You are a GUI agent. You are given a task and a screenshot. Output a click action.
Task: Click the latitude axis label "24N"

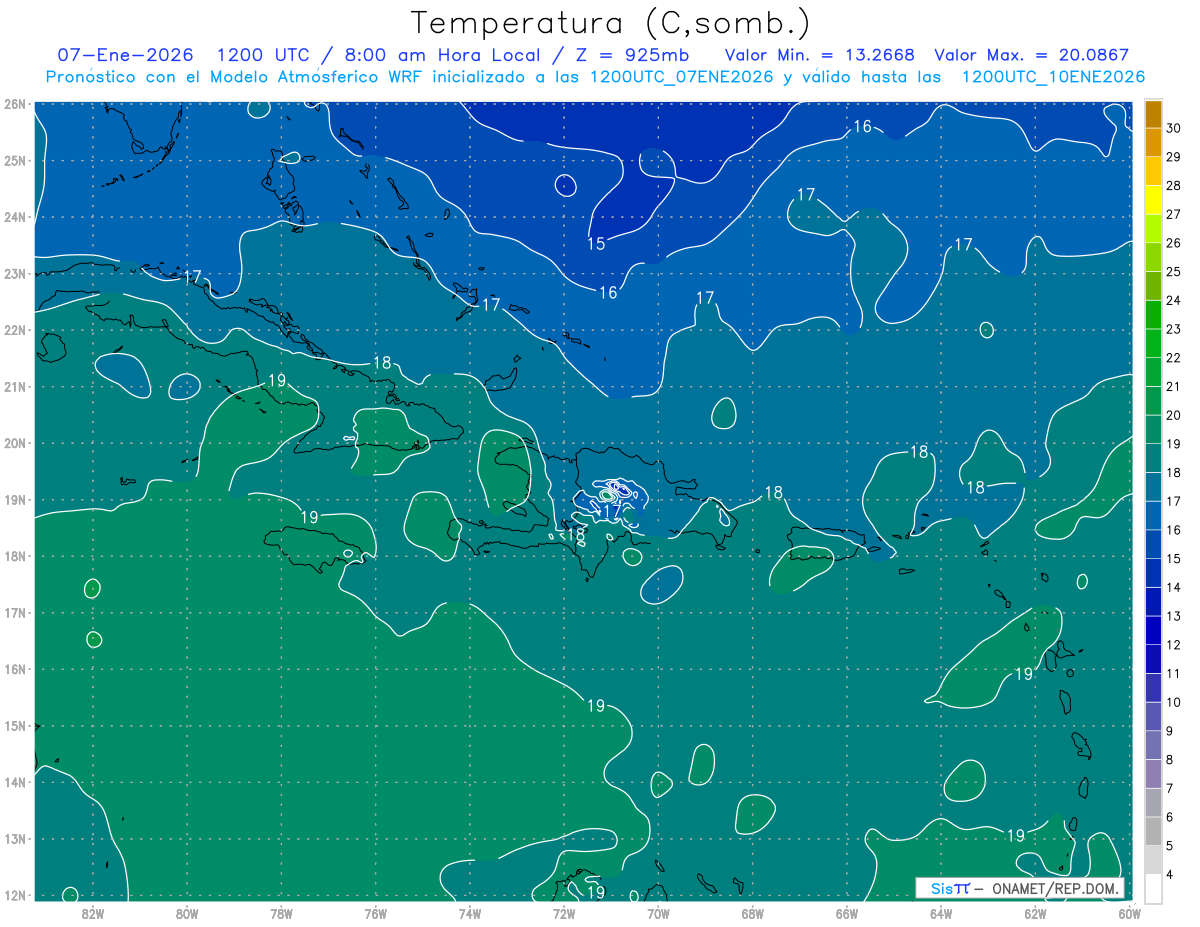pos(15,217)
